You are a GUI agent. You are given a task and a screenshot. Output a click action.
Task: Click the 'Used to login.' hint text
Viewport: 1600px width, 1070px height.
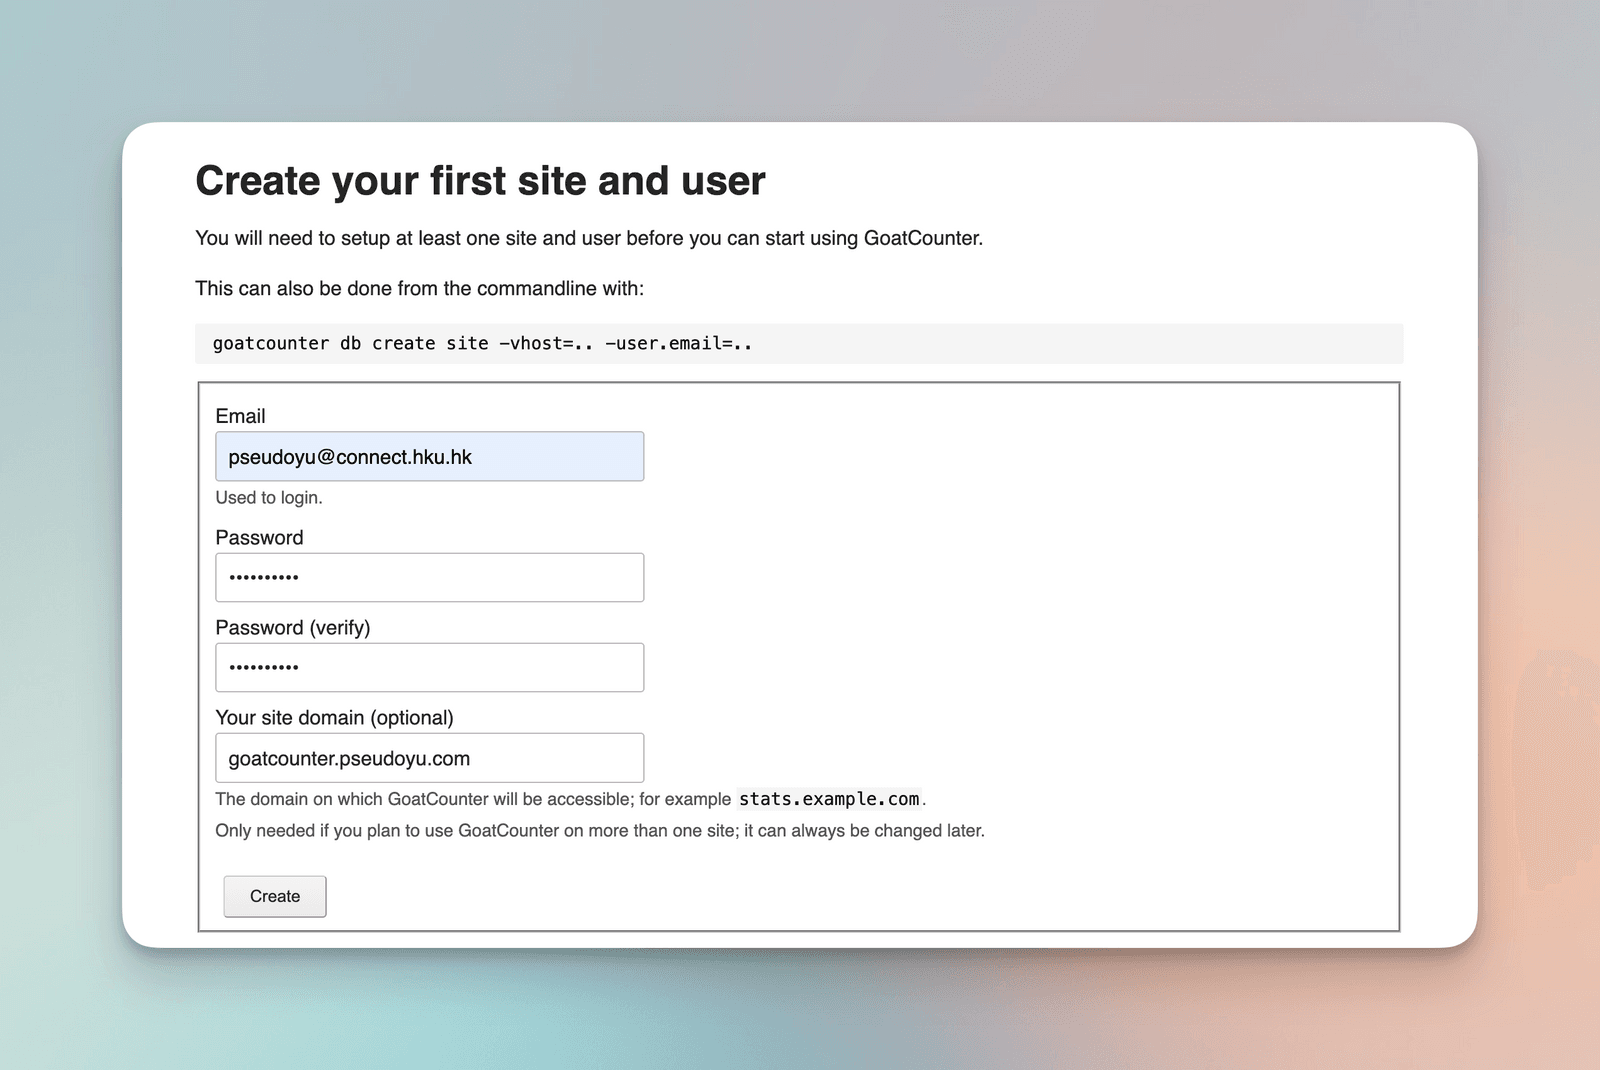[x=269, y=497]
